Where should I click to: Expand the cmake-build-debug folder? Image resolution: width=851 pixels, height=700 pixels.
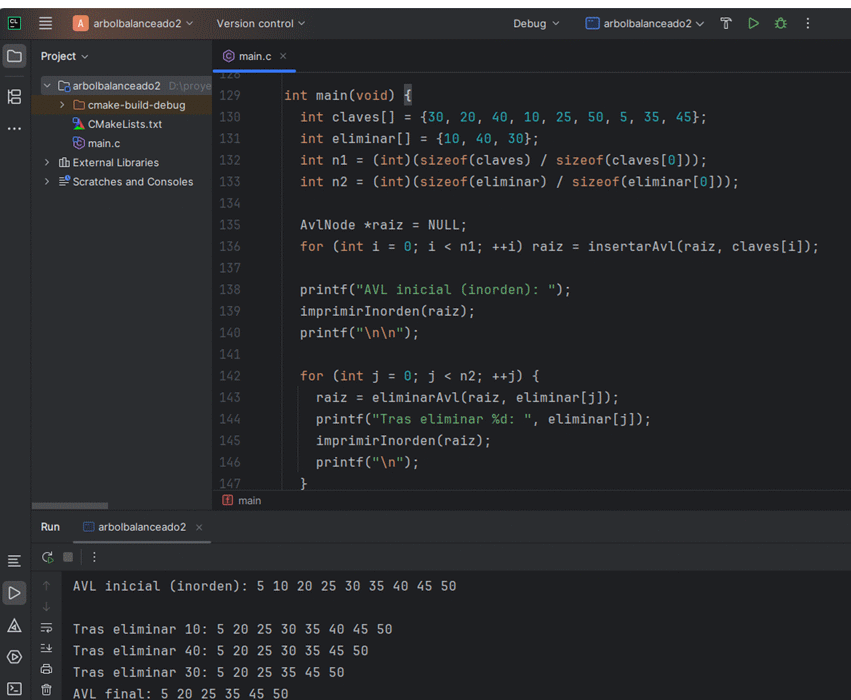coord(62,105)
